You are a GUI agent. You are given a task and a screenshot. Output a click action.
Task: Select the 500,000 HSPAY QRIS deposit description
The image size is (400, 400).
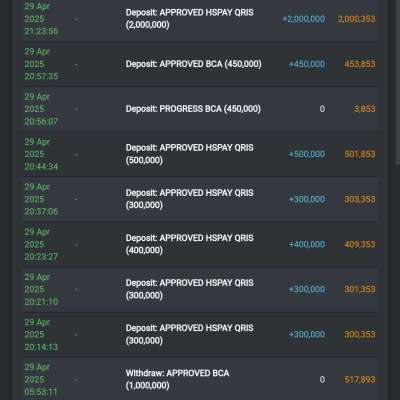(x=189, y=154)
